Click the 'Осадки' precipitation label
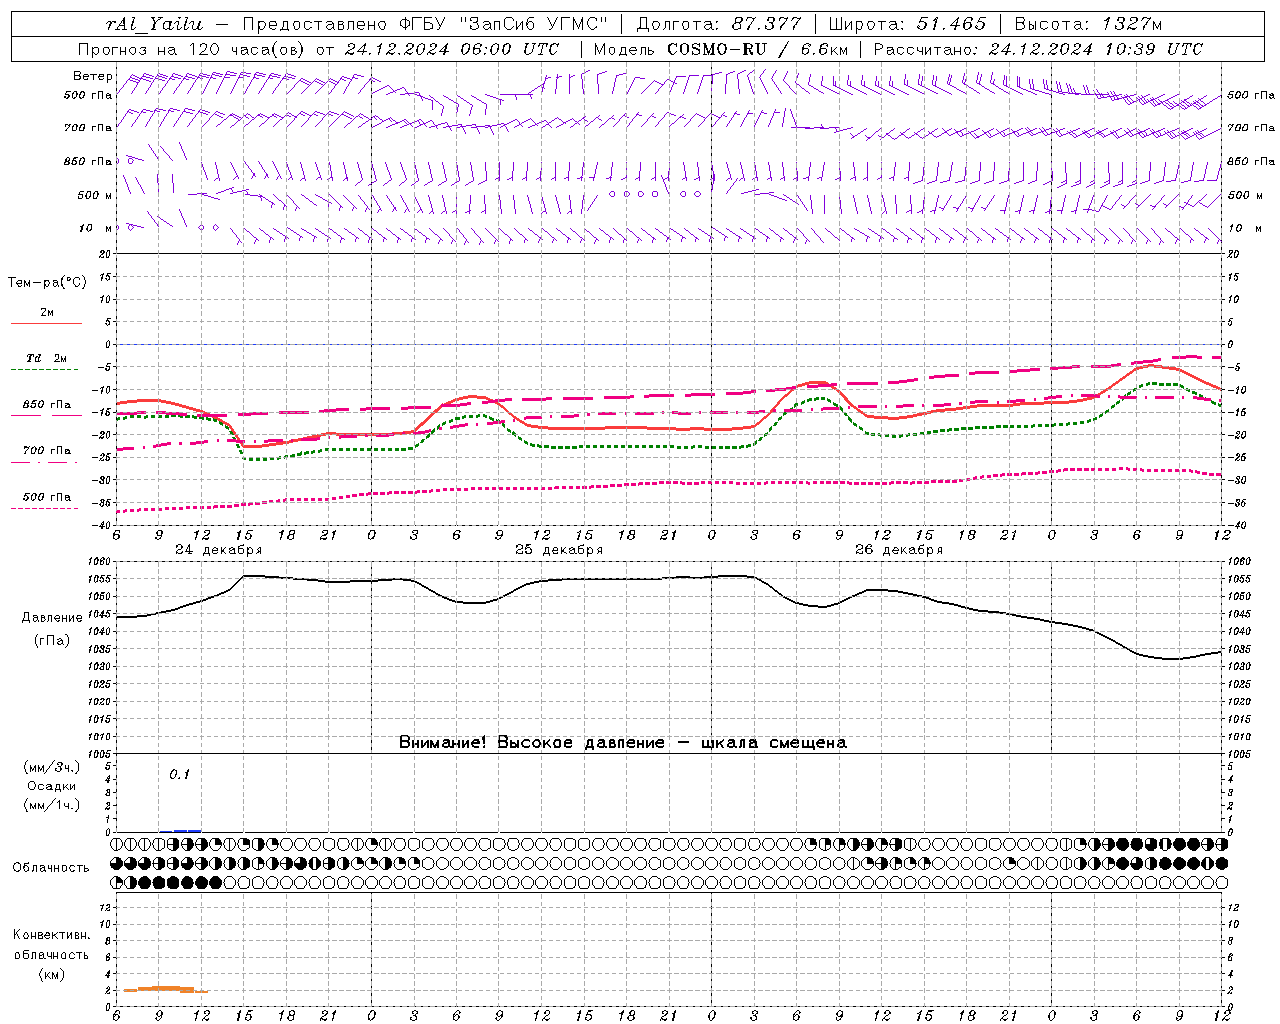Image resolution: width=1280 pixels, height=1024 pixels. (x=51, y=787)
